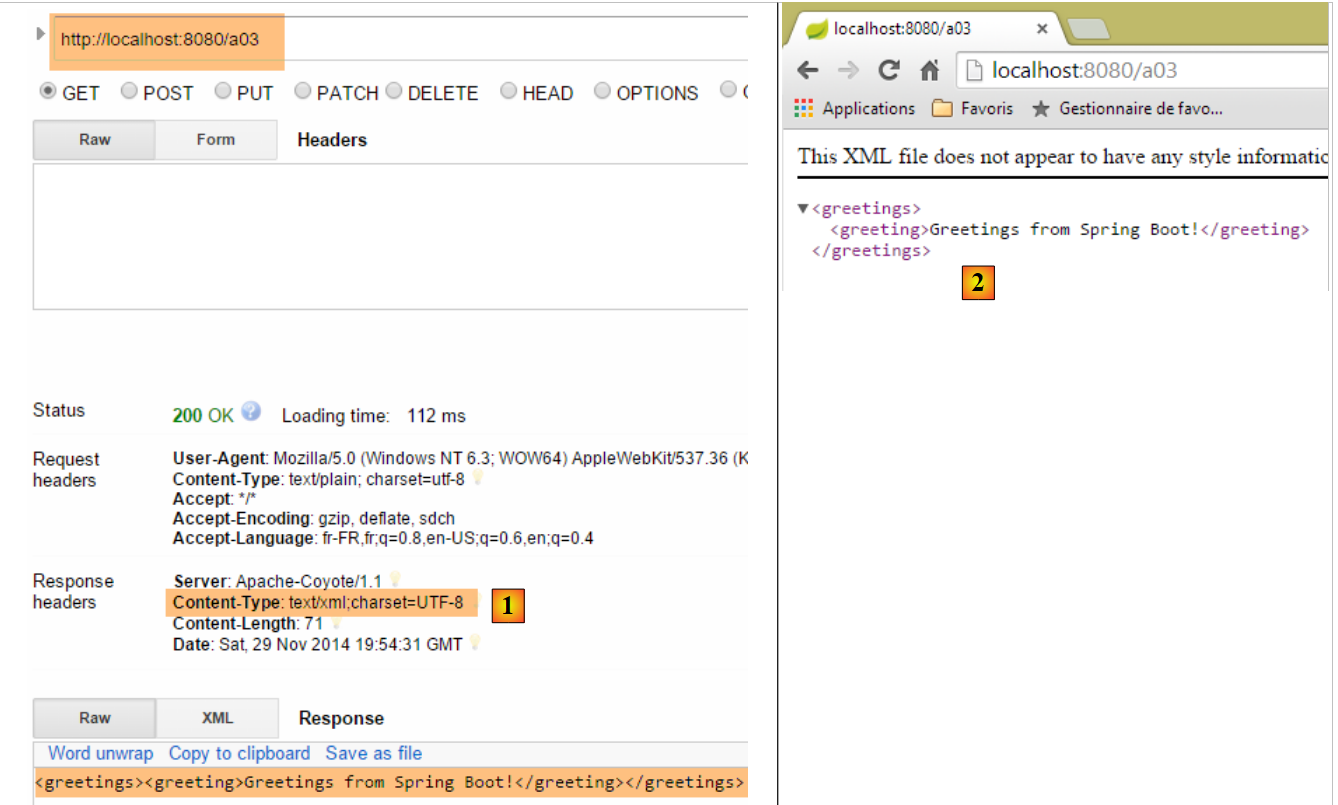The width and height of the screenshot is (1338, 805).
Task: Choose the DELETE method radio button
Action: point(394,92)
